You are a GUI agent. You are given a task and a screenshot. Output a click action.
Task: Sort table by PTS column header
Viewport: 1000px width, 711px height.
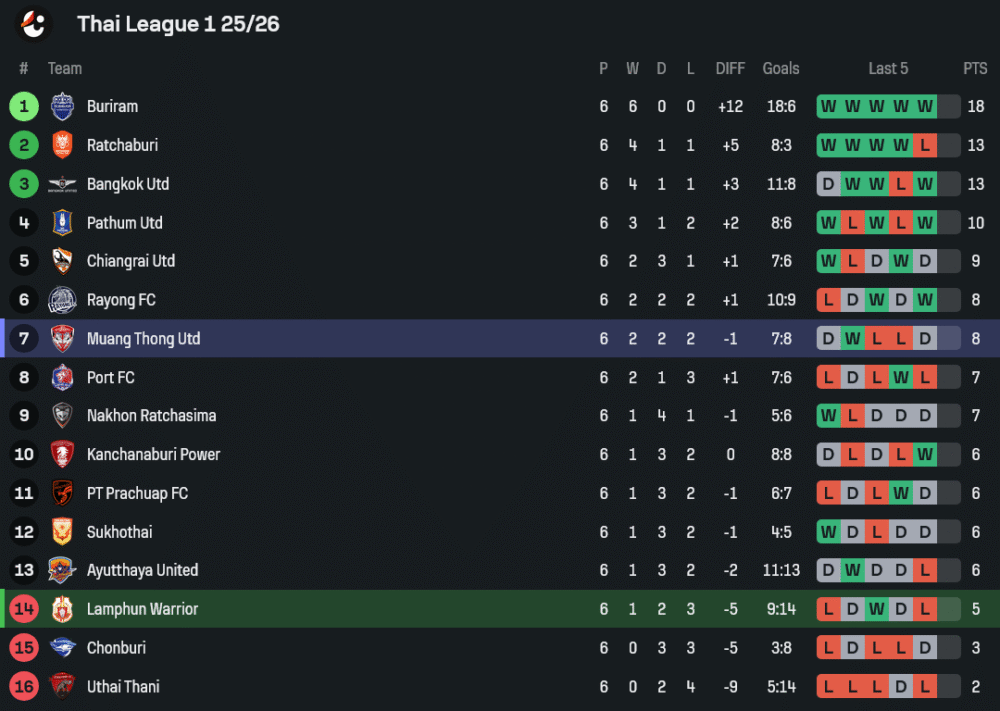tap(975, 68)
